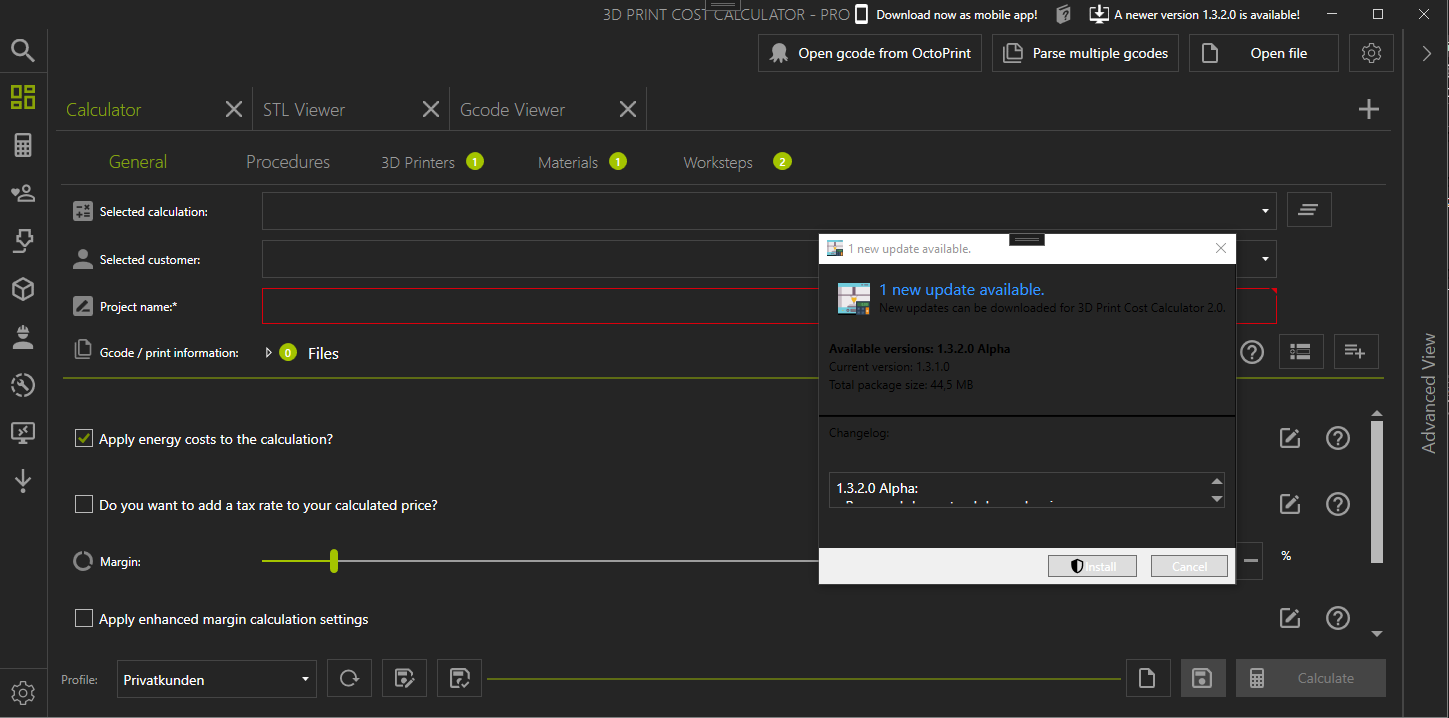Open the search icon in the left sidebar

[23, 50]
